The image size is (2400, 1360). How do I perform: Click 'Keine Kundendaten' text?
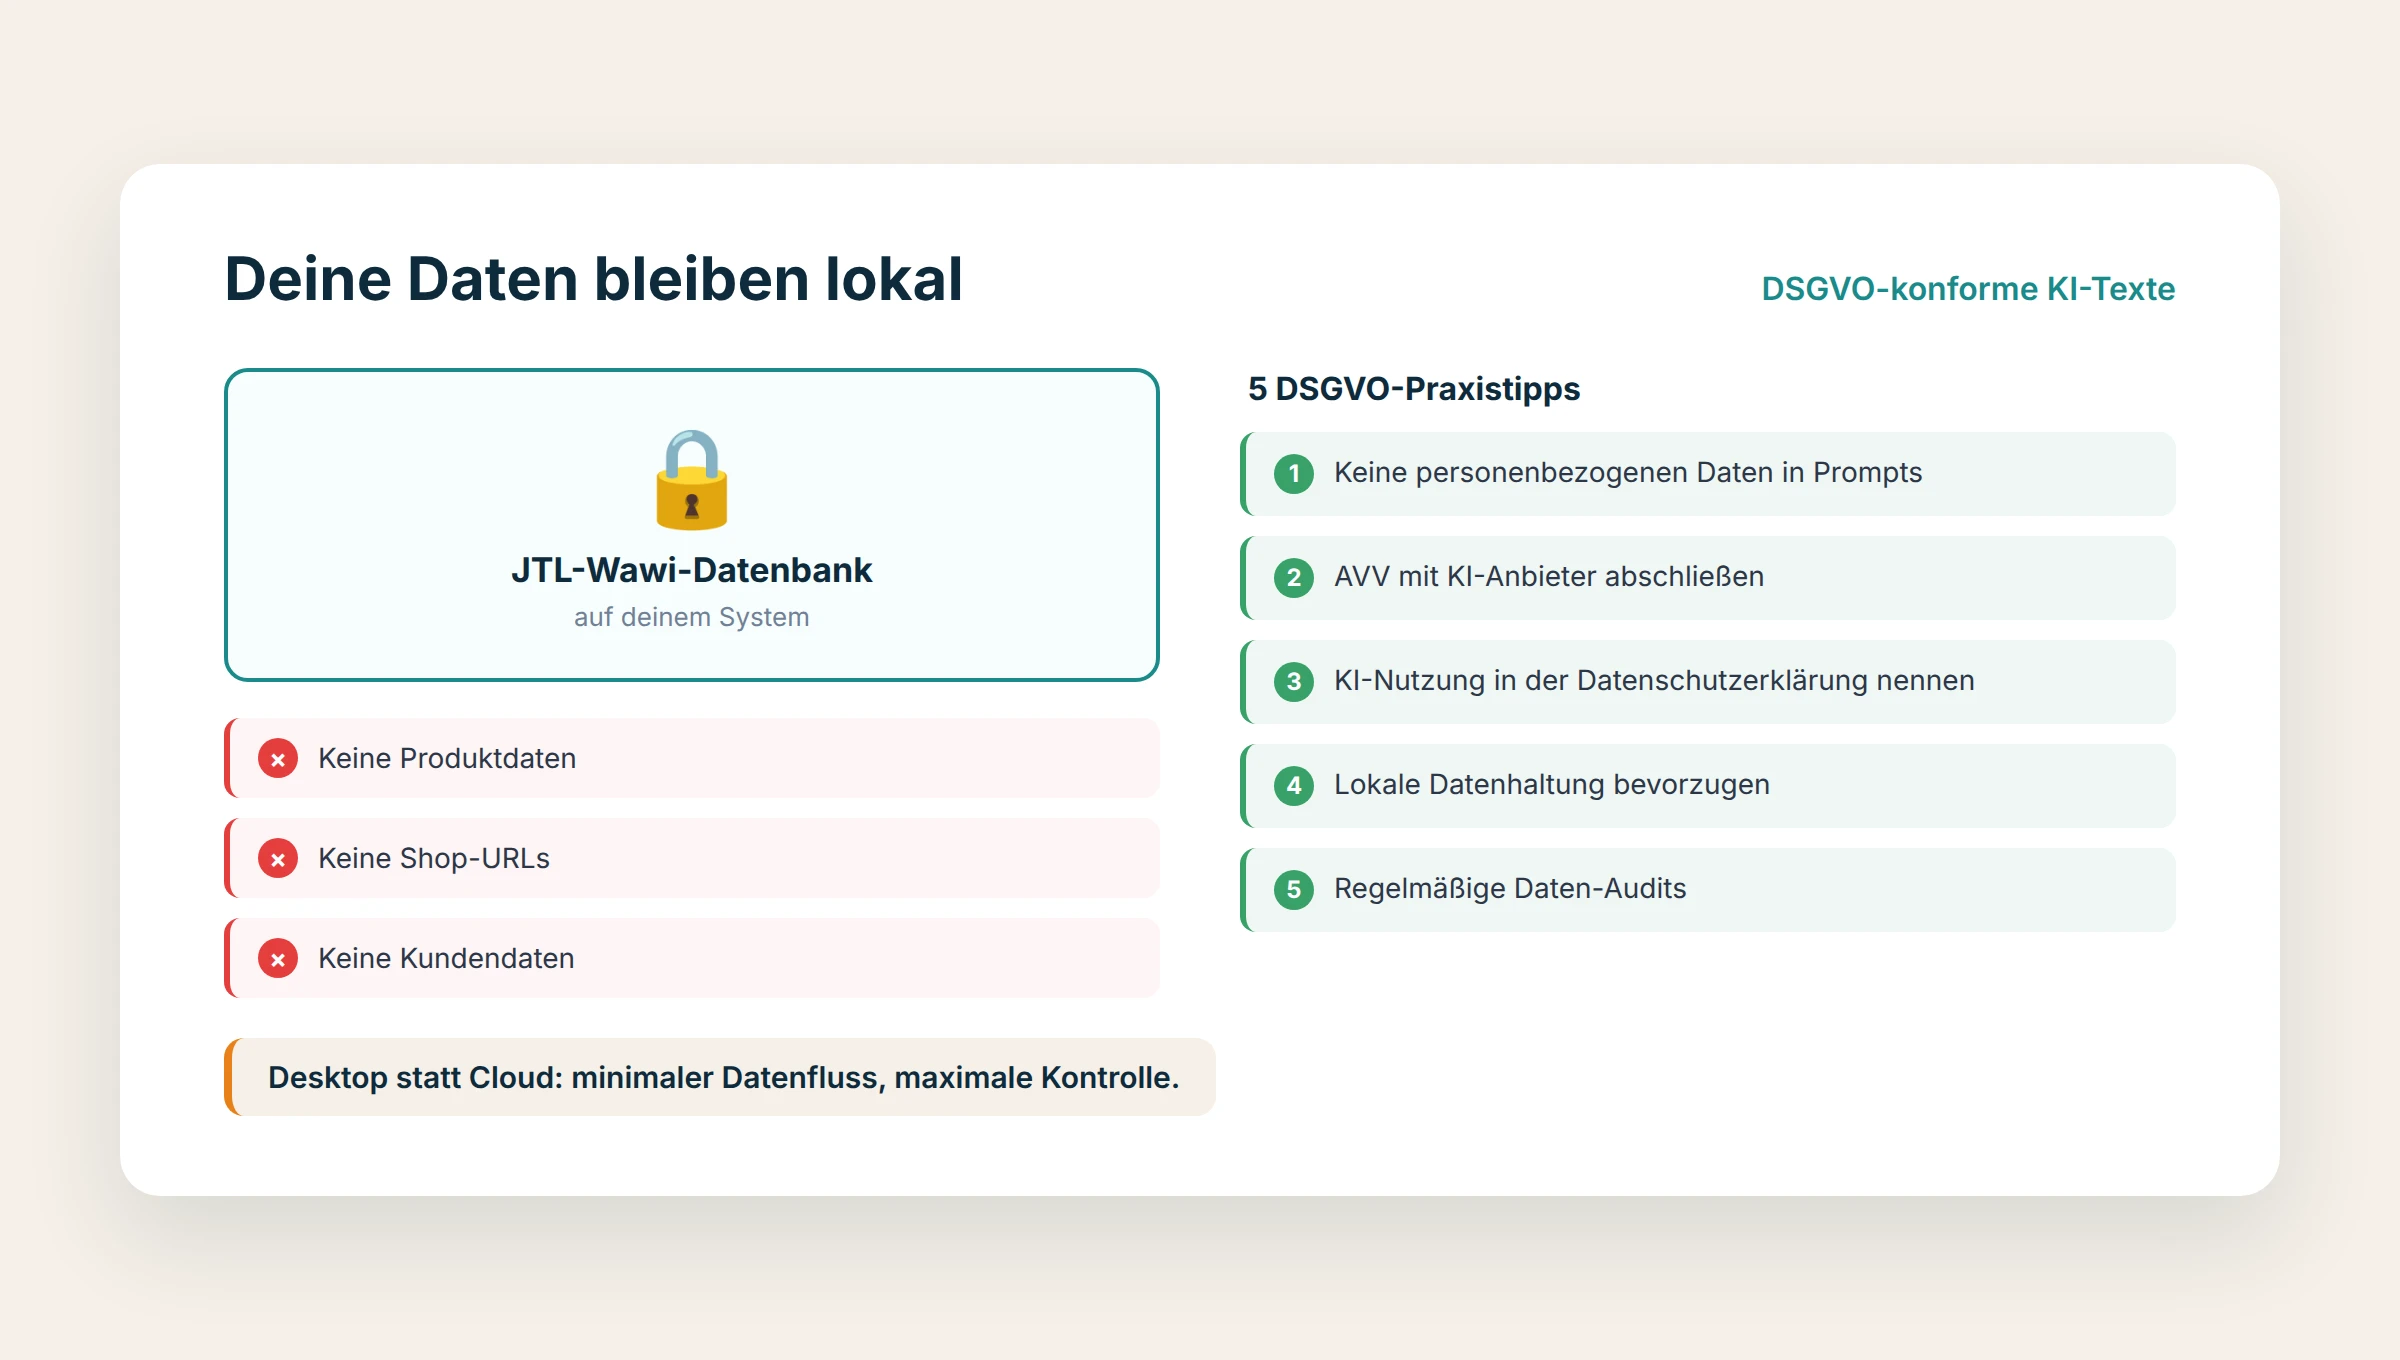446,958
